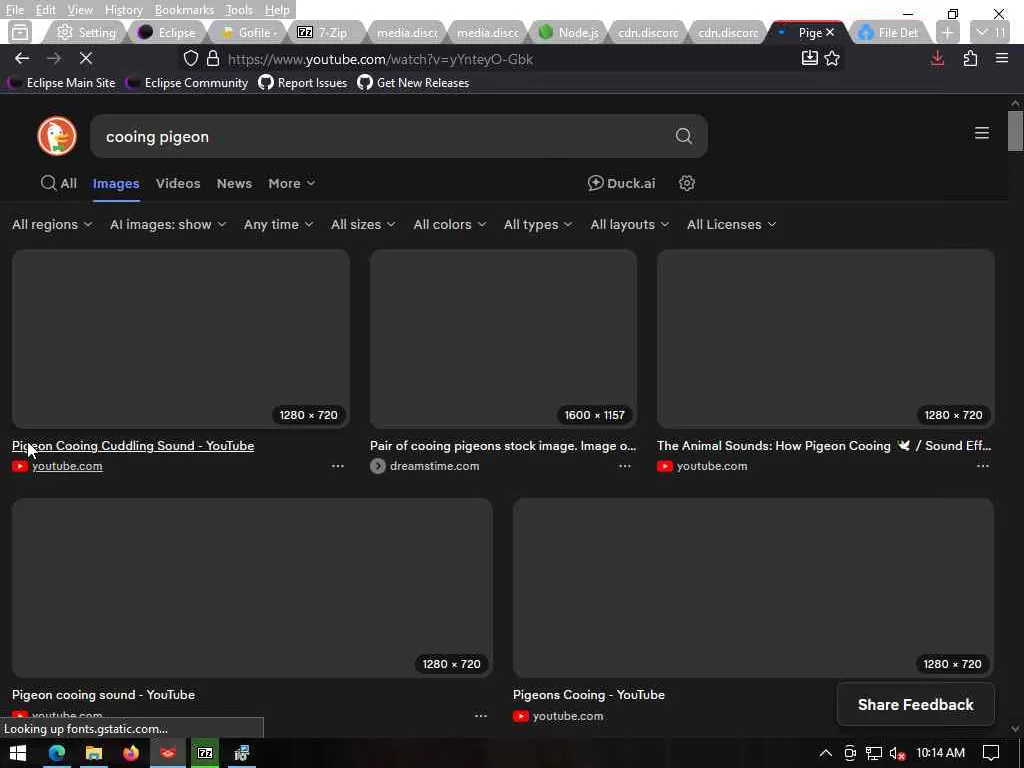
Task: Expand the All layouts filter
Action: click(x=629, y=225)
